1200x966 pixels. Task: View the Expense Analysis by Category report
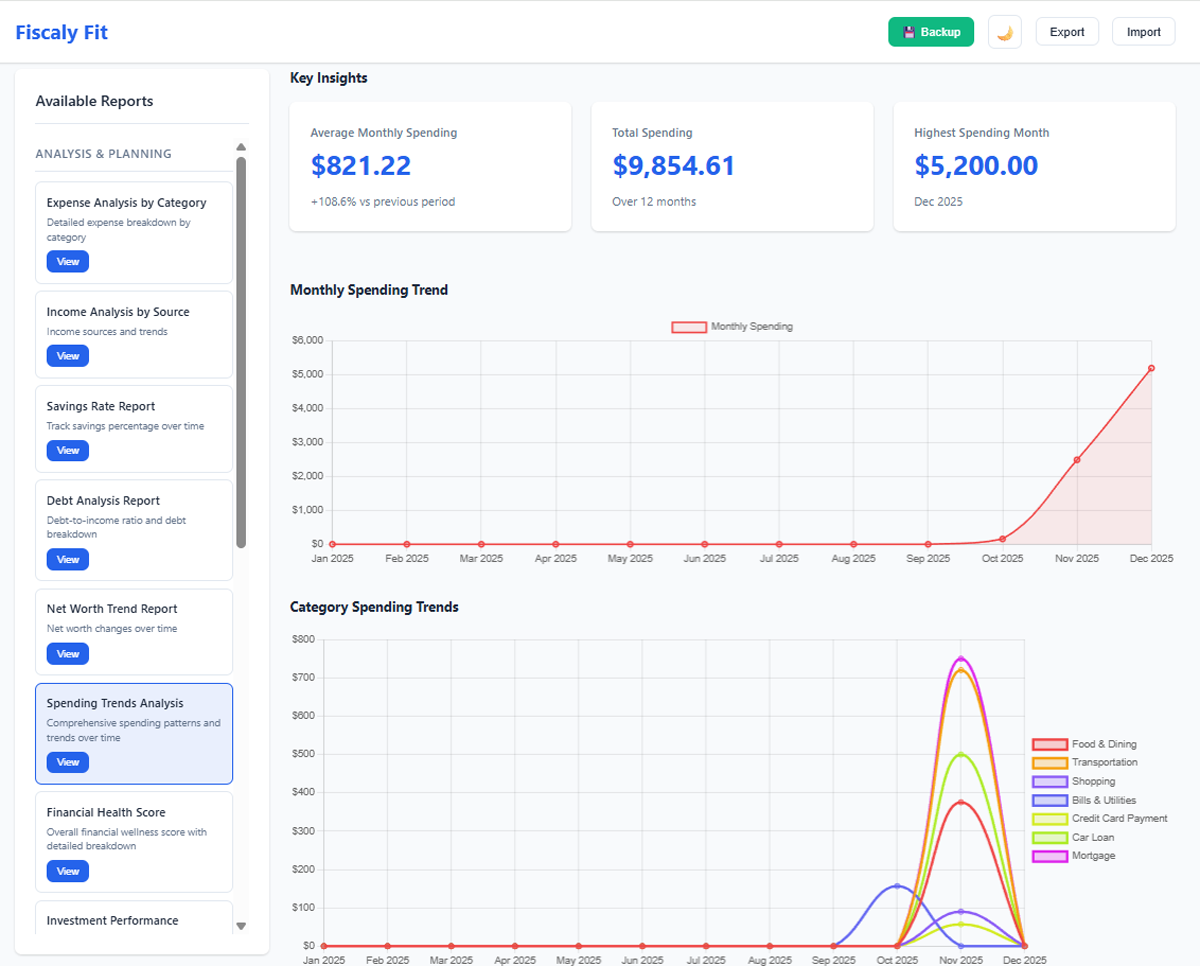pyautogui.click(x=67, y=261)
